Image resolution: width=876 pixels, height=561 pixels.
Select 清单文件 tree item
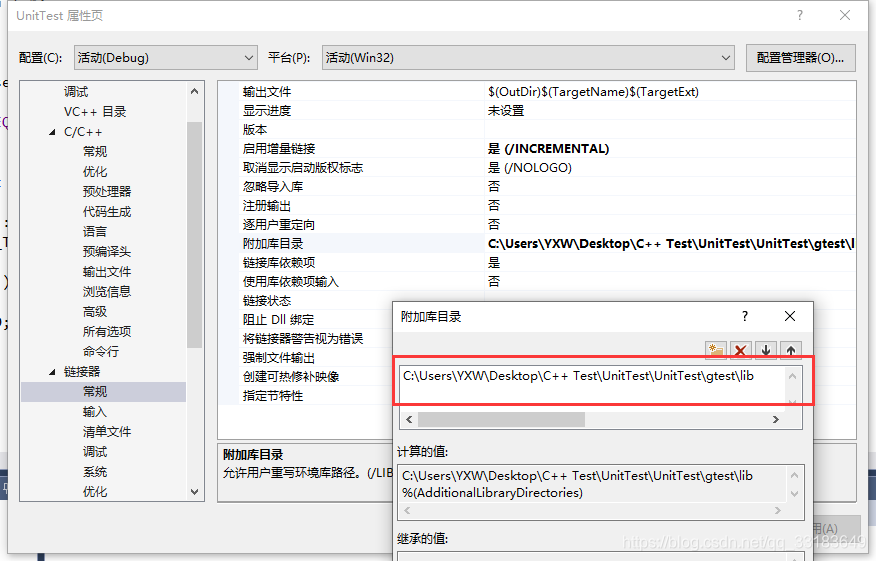click(x=107, y=432)
